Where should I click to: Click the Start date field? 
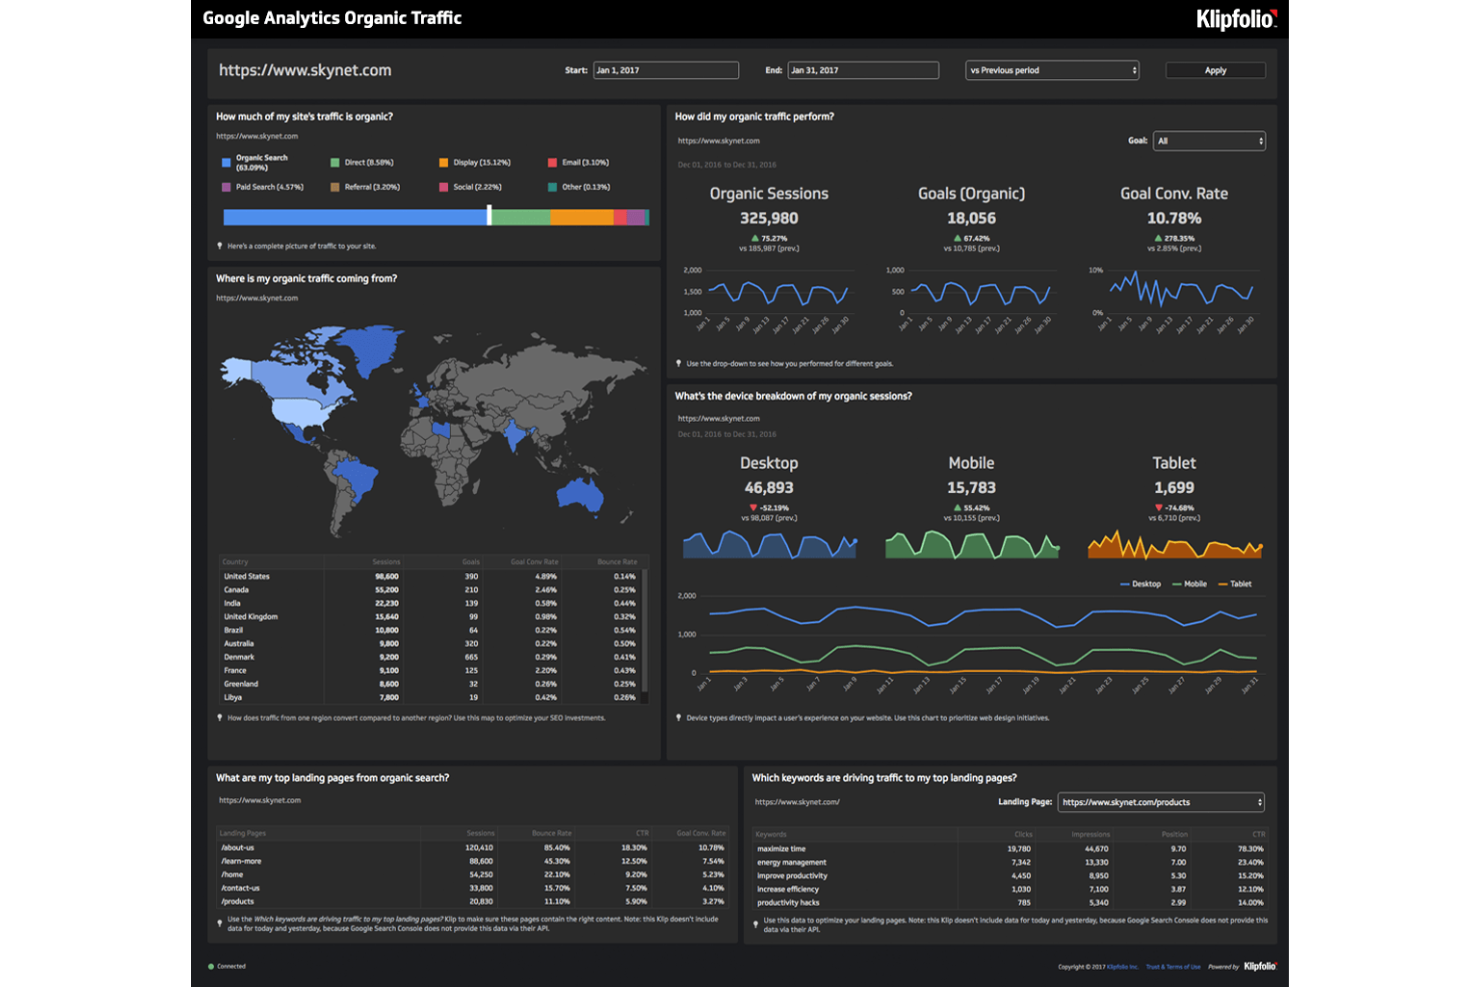(666, 70)
